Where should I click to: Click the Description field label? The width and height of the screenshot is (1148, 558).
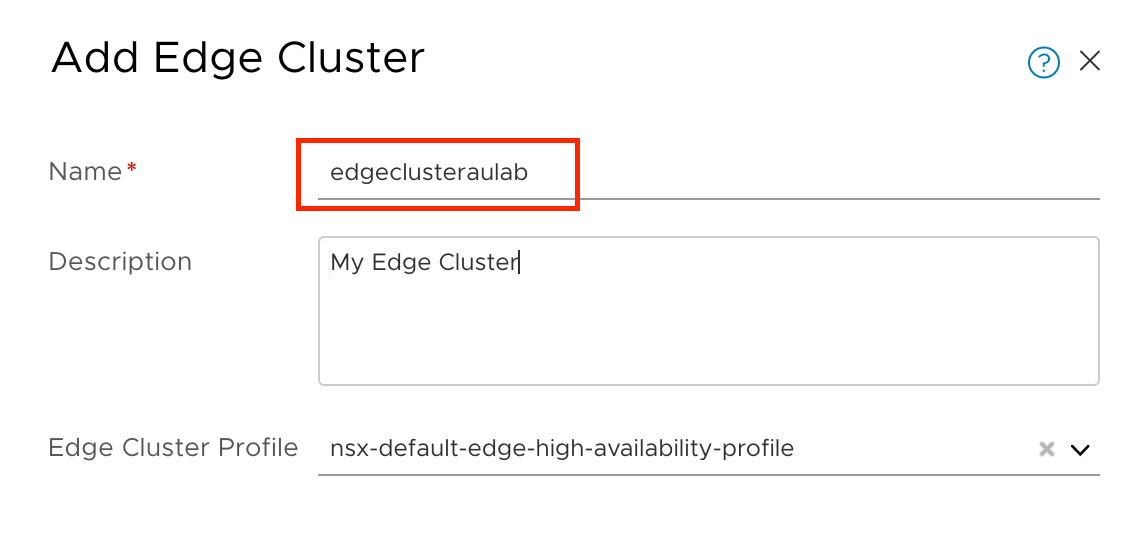120,262
